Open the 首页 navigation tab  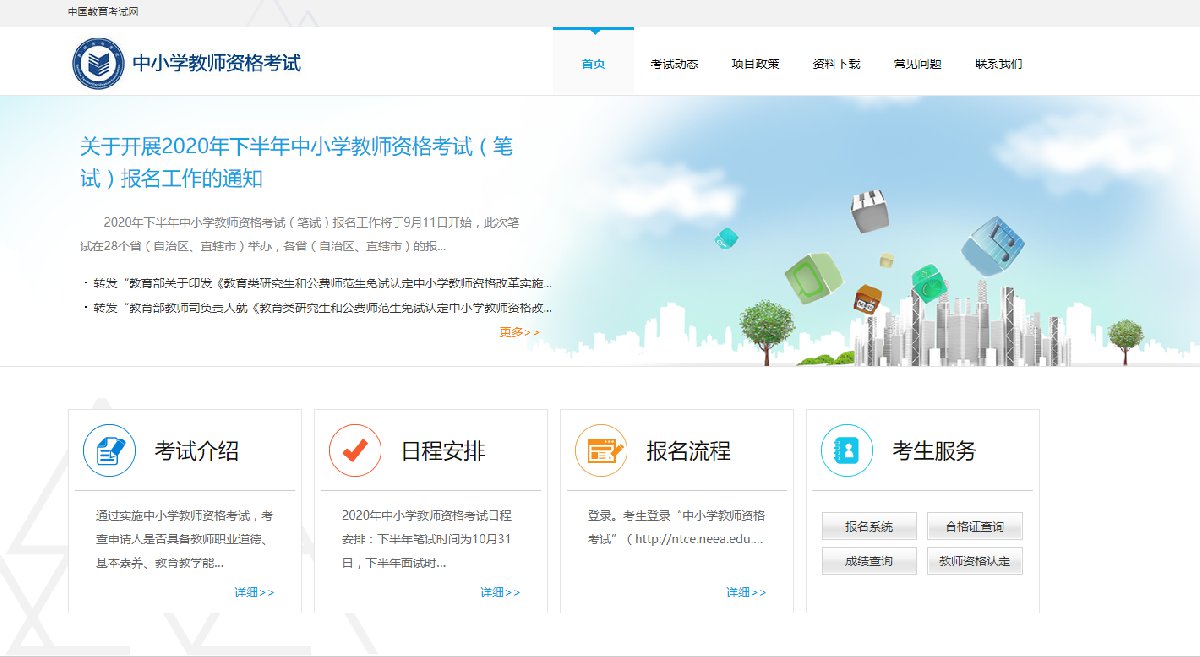(x=593, y=64)
